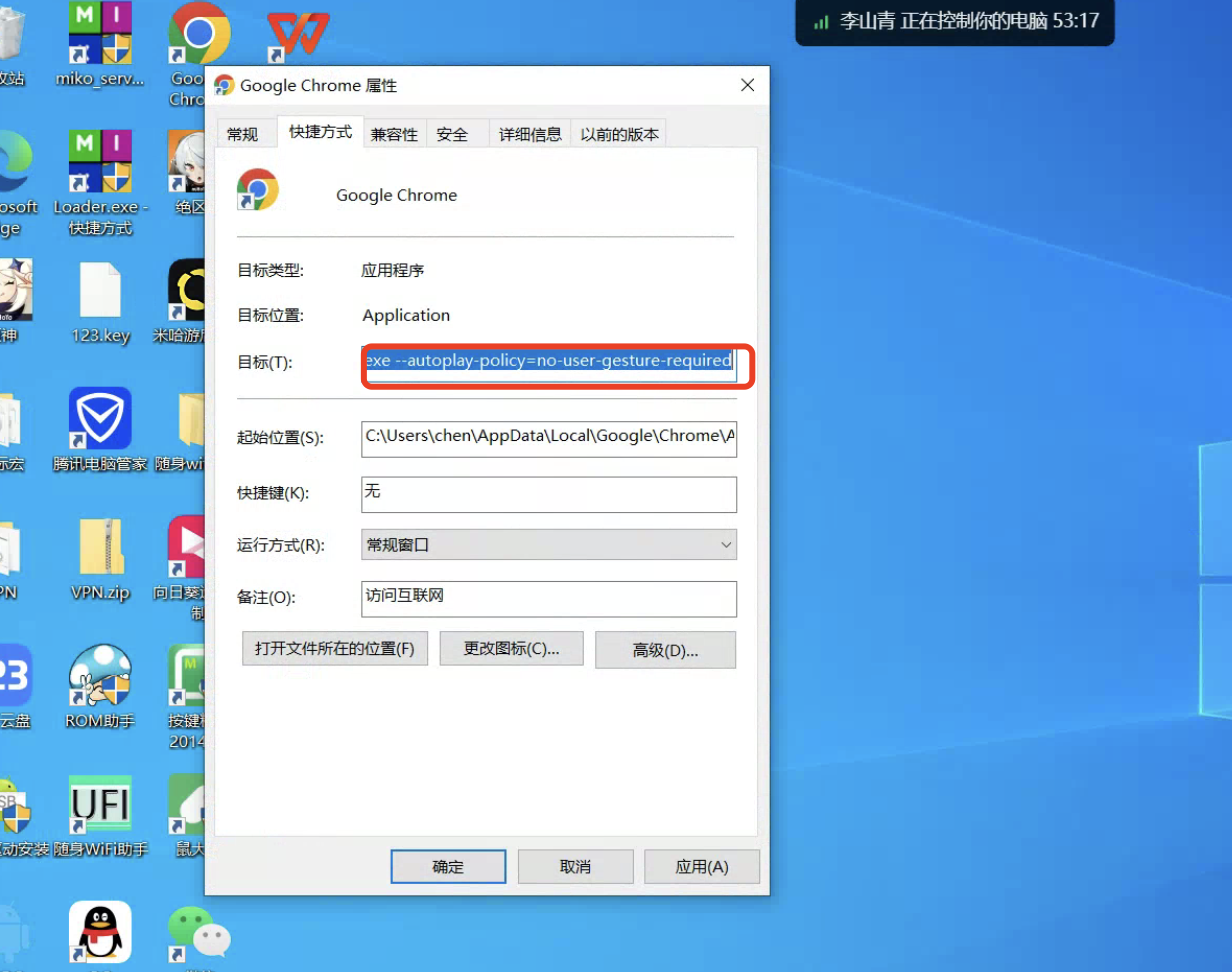The width and height of the screenshot is (1232, 972).
Task: Apply changes with 应用(A) button
Action: point(702,867)
